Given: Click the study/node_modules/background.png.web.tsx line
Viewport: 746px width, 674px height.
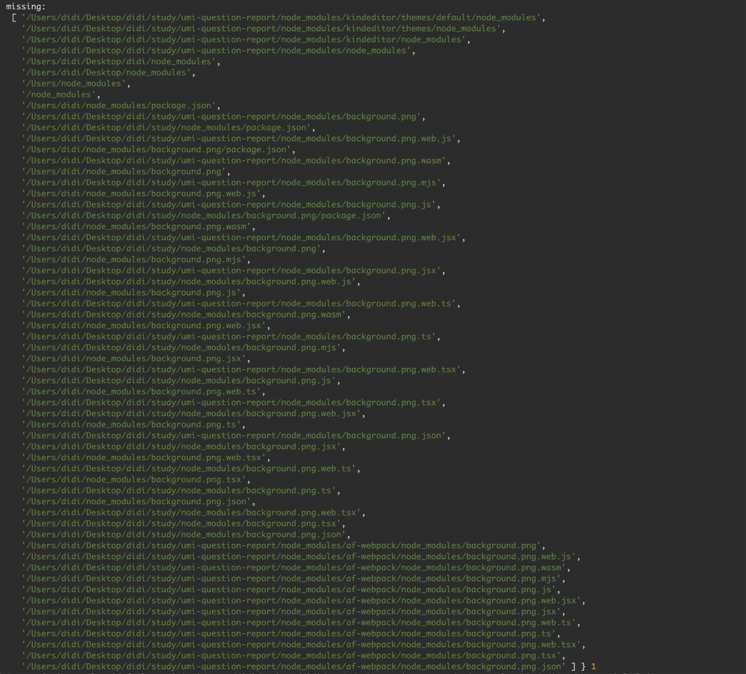Looking at the screenshot, I should [194, 513].
